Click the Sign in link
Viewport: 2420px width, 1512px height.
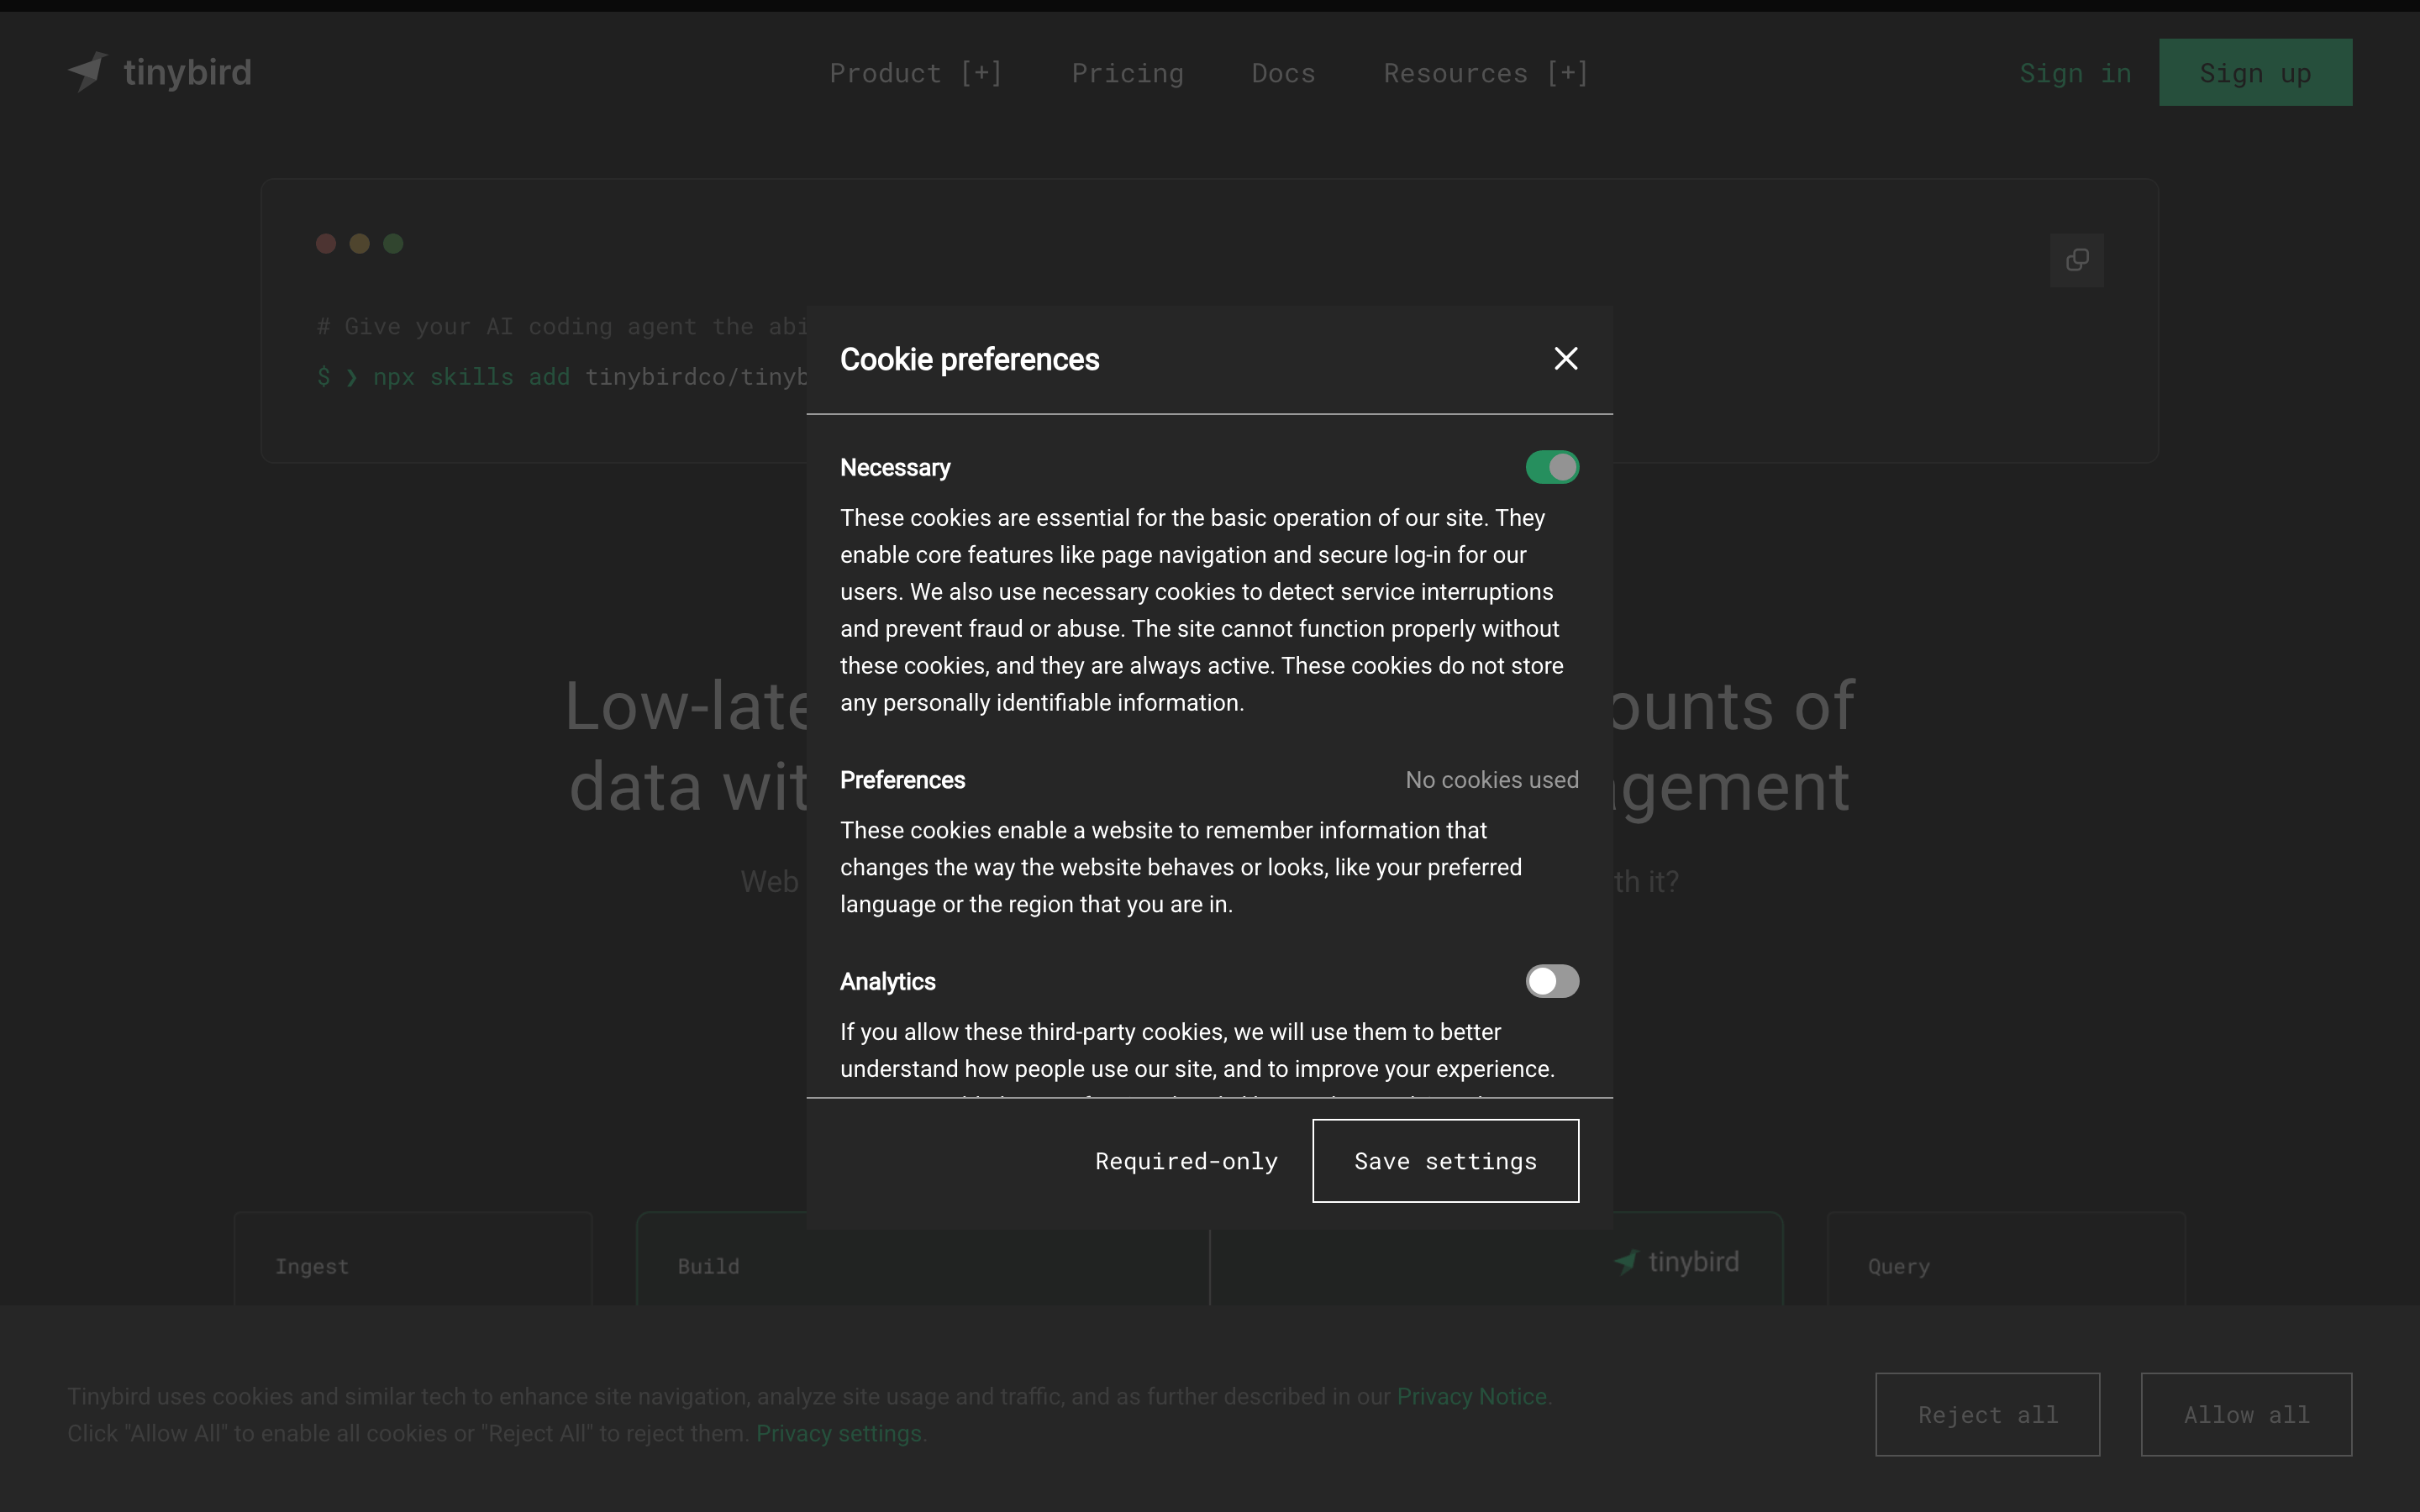pyautogui.click(x=2075, y=73)
